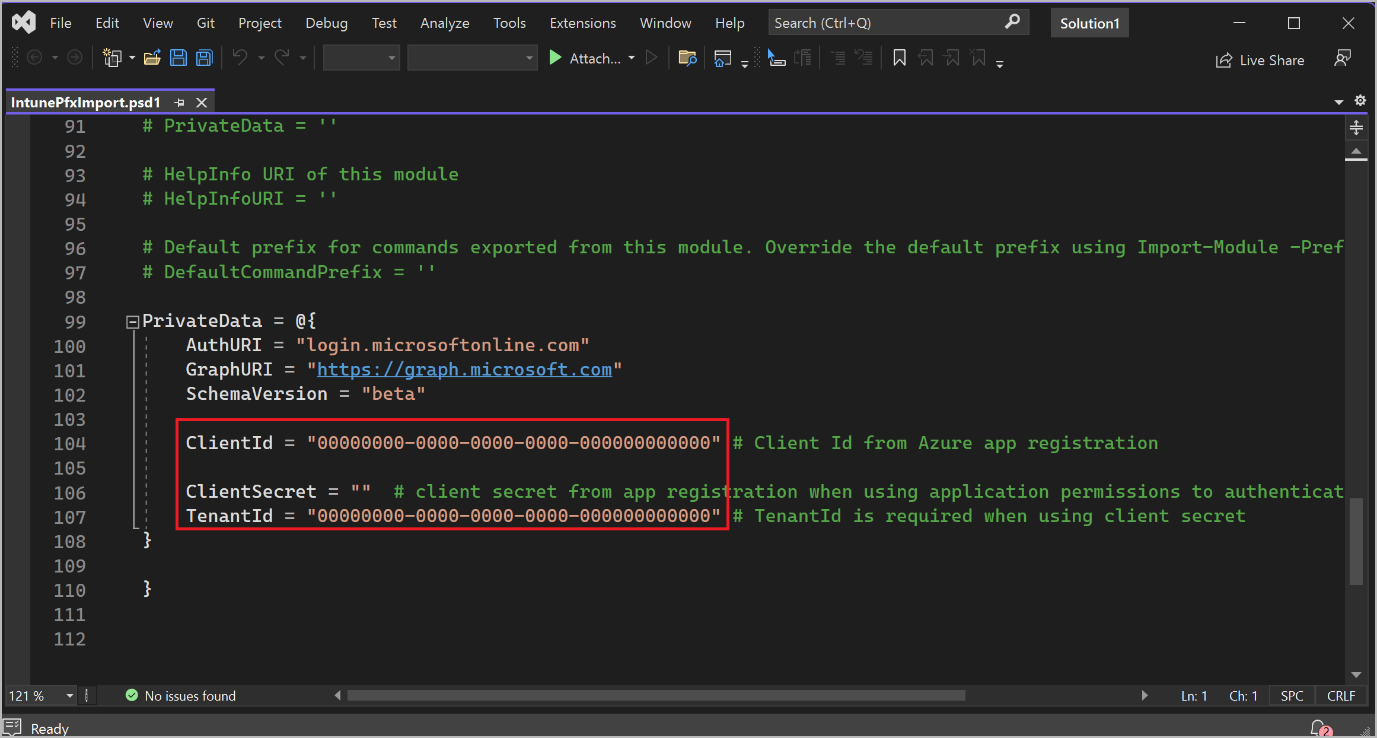The image size is (1377, 738).
Task: Open the Analyze menu
Action: 444,23
